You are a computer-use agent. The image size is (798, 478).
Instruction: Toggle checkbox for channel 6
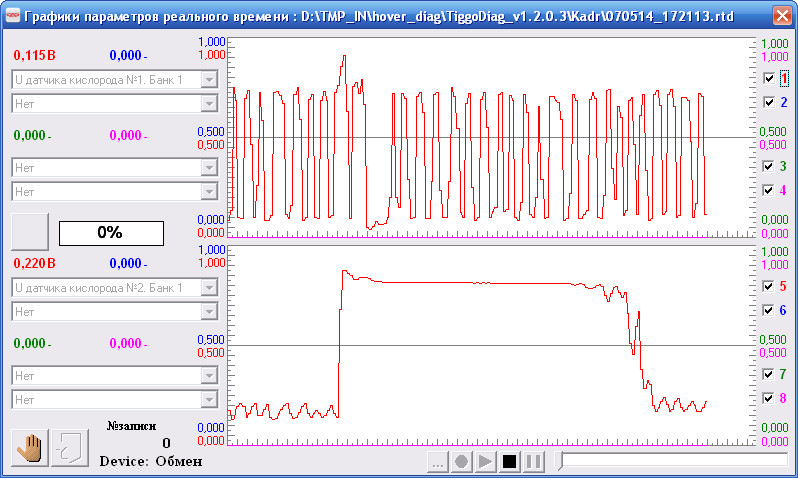pos(768,310)
